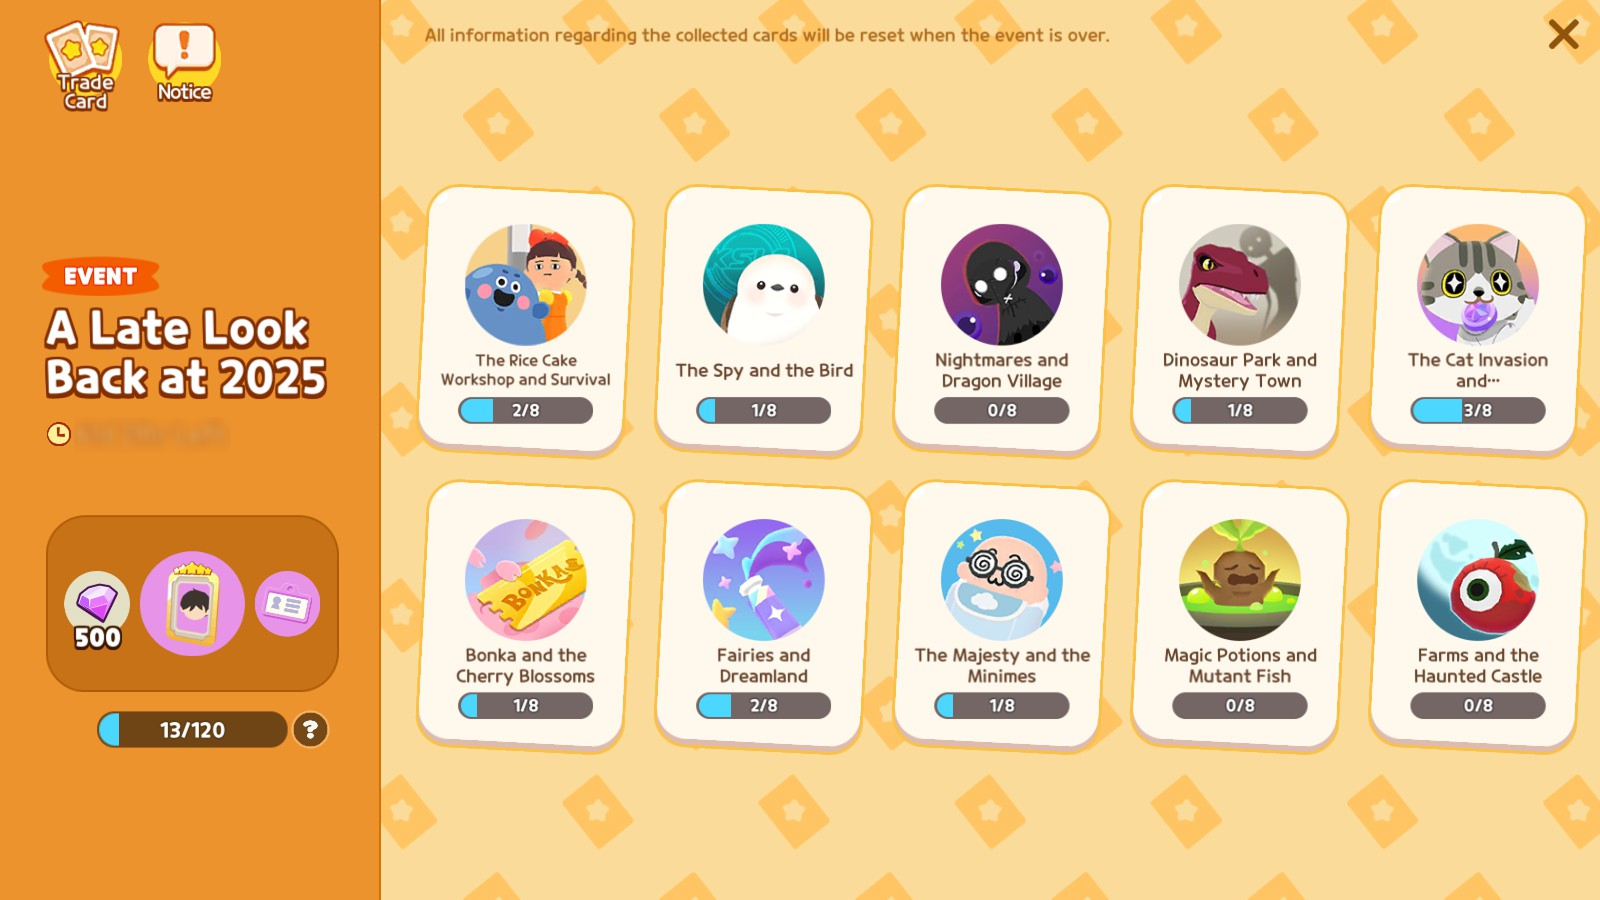Open the Notice speech bubble icon
The height and width of the screenshot is (900, 1600).
[184, 63]
